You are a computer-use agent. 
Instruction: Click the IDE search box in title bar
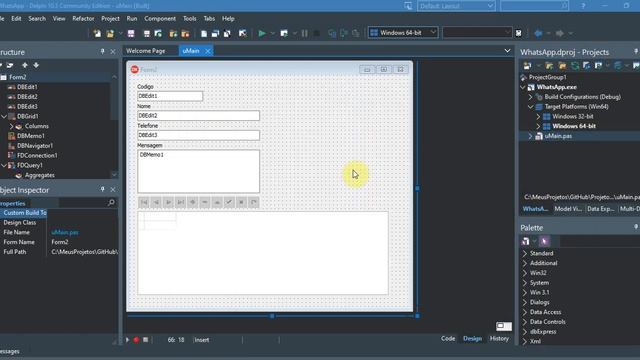[x=534, y=6]
